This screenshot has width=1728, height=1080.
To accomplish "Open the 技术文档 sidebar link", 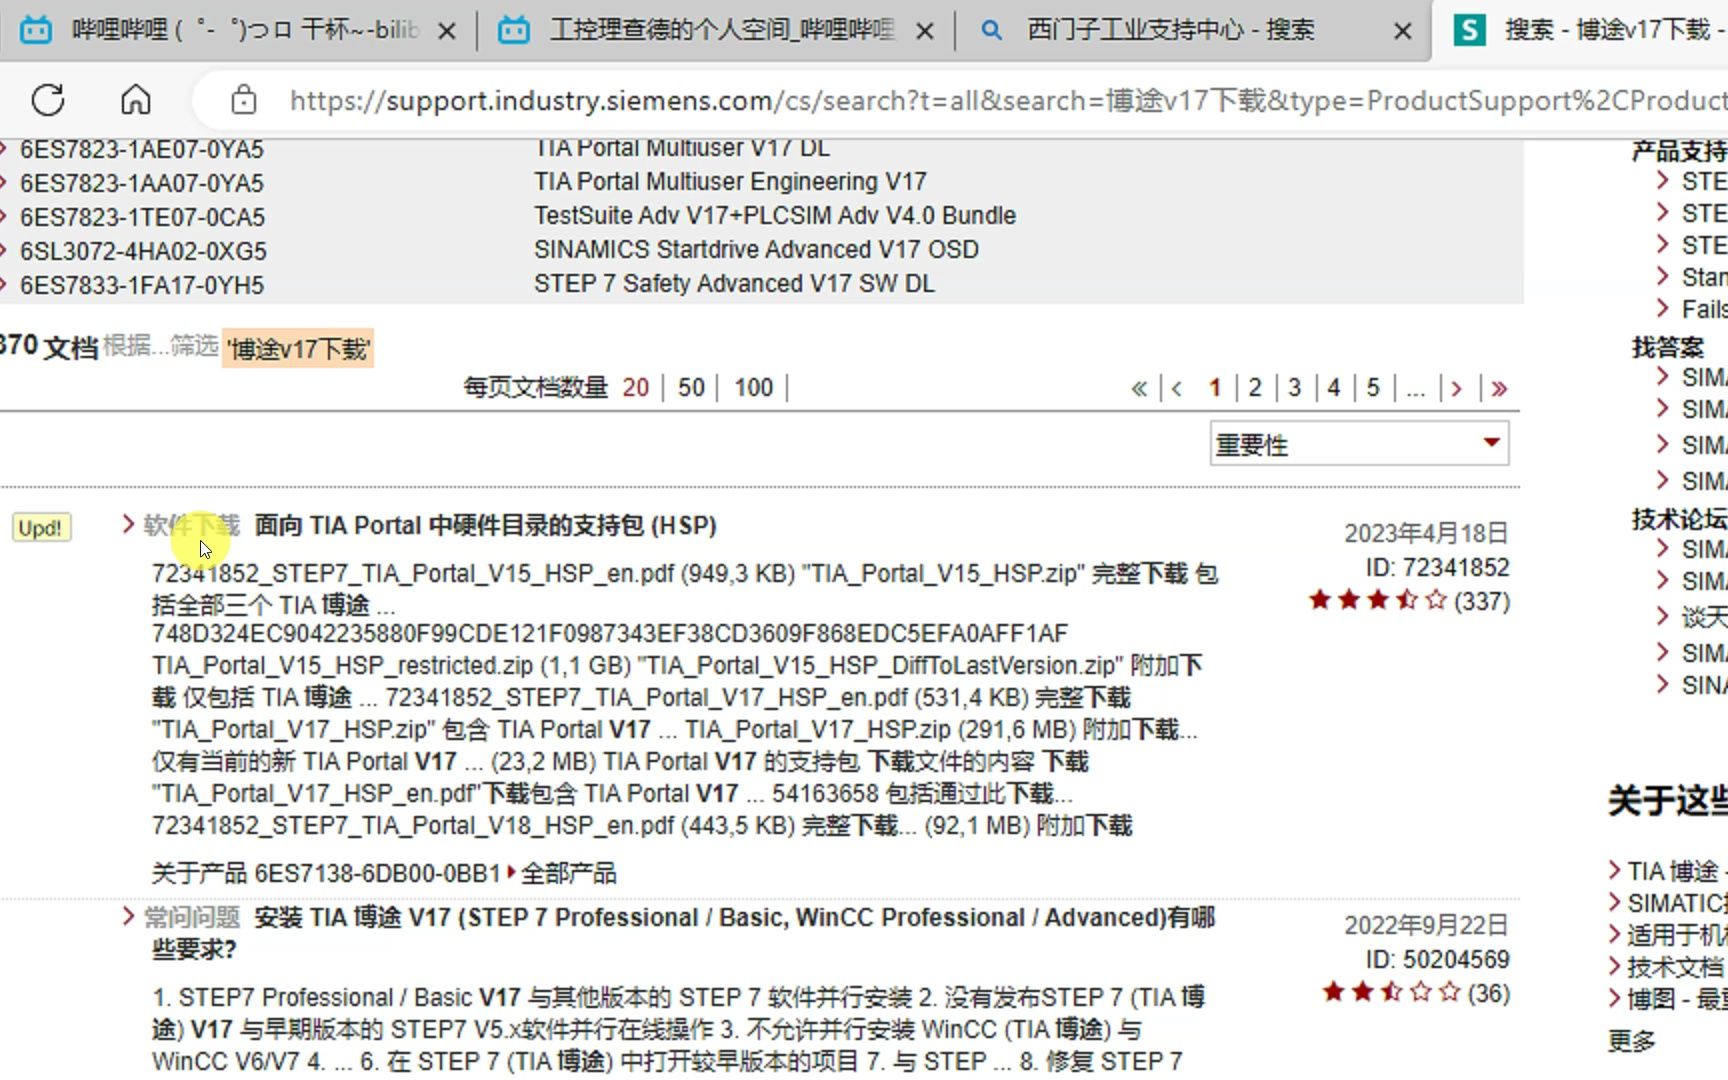I will [1676, 967].
